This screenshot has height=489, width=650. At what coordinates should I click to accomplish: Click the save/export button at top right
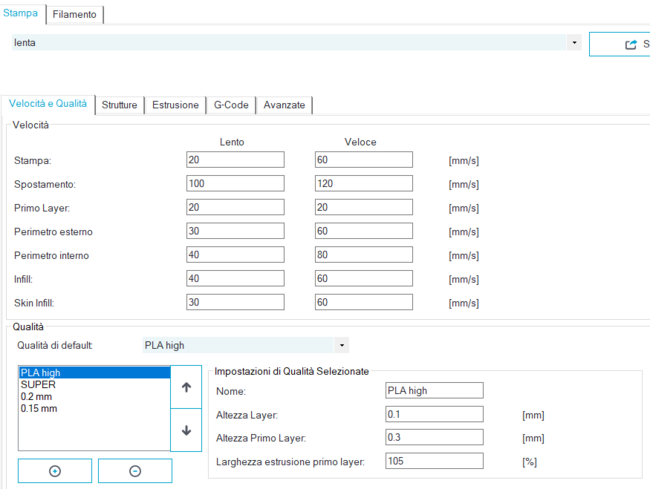[620, 44]
